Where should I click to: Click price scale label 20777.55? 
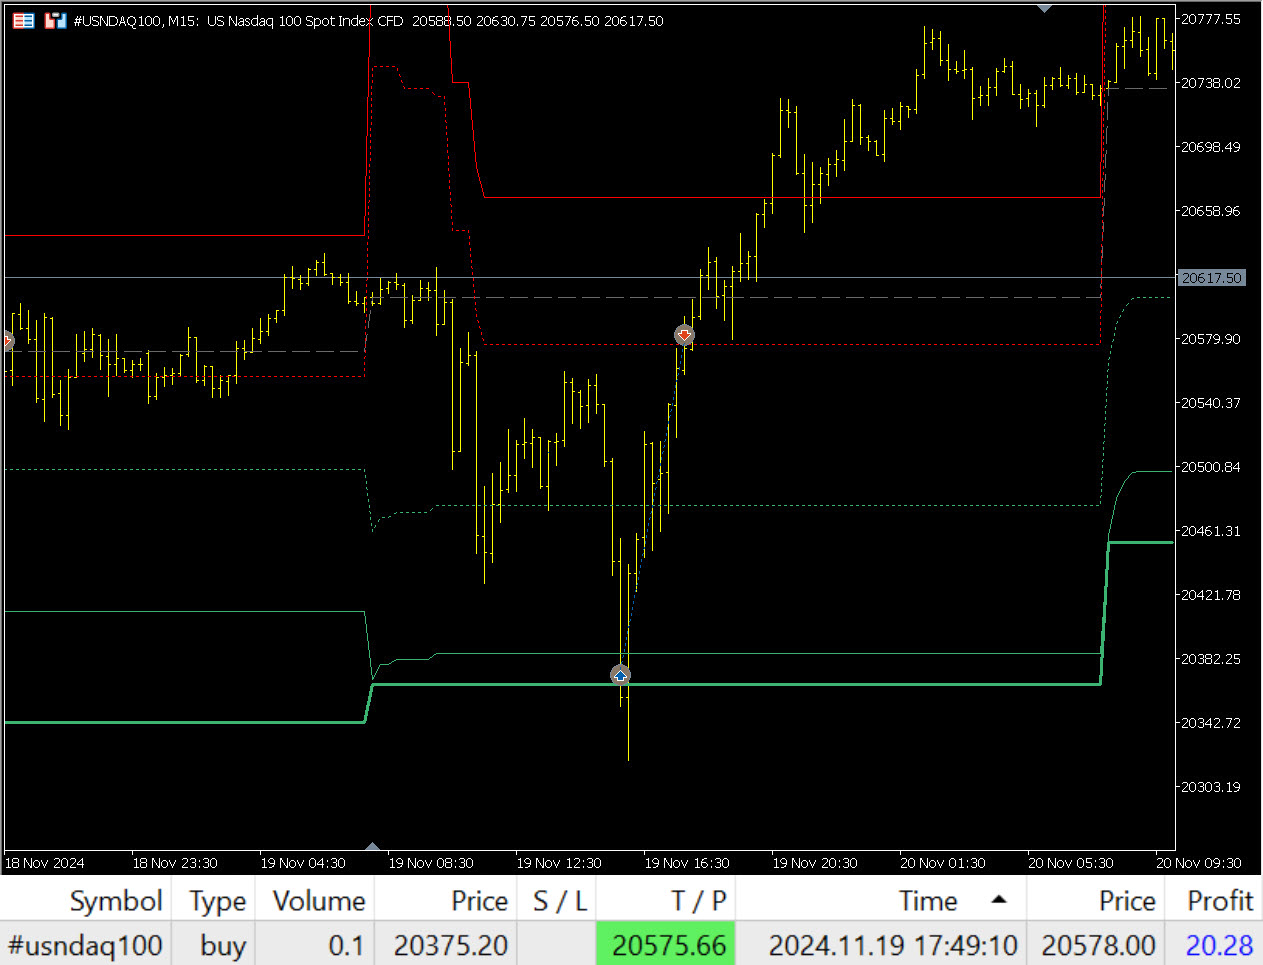click(x=1210, y=19)
